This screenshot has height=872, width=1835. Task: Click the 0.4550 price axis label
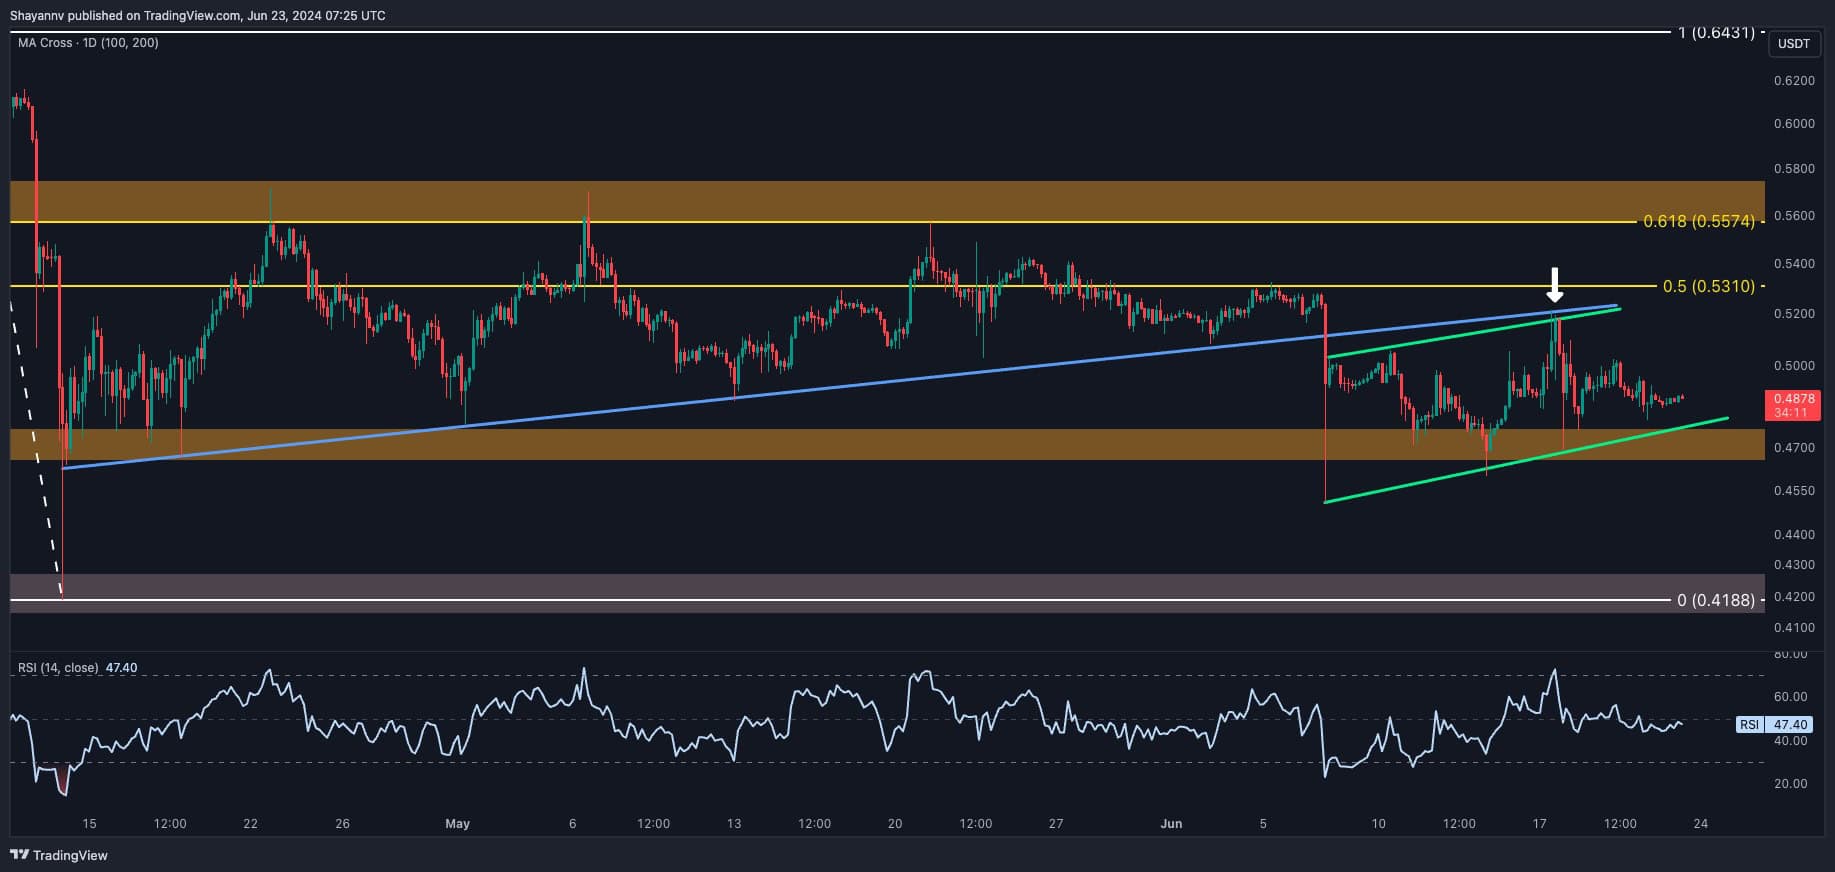(1793, 491)
